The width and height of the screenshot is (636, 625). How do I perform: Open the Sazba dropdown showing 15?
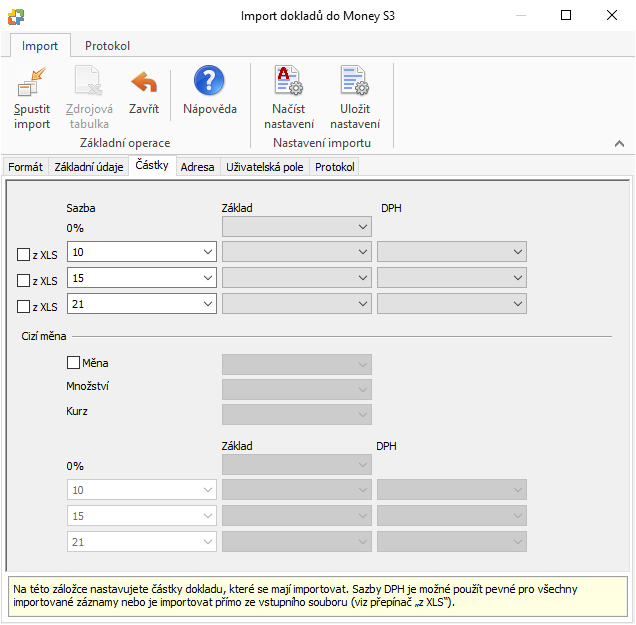(142, 278)
